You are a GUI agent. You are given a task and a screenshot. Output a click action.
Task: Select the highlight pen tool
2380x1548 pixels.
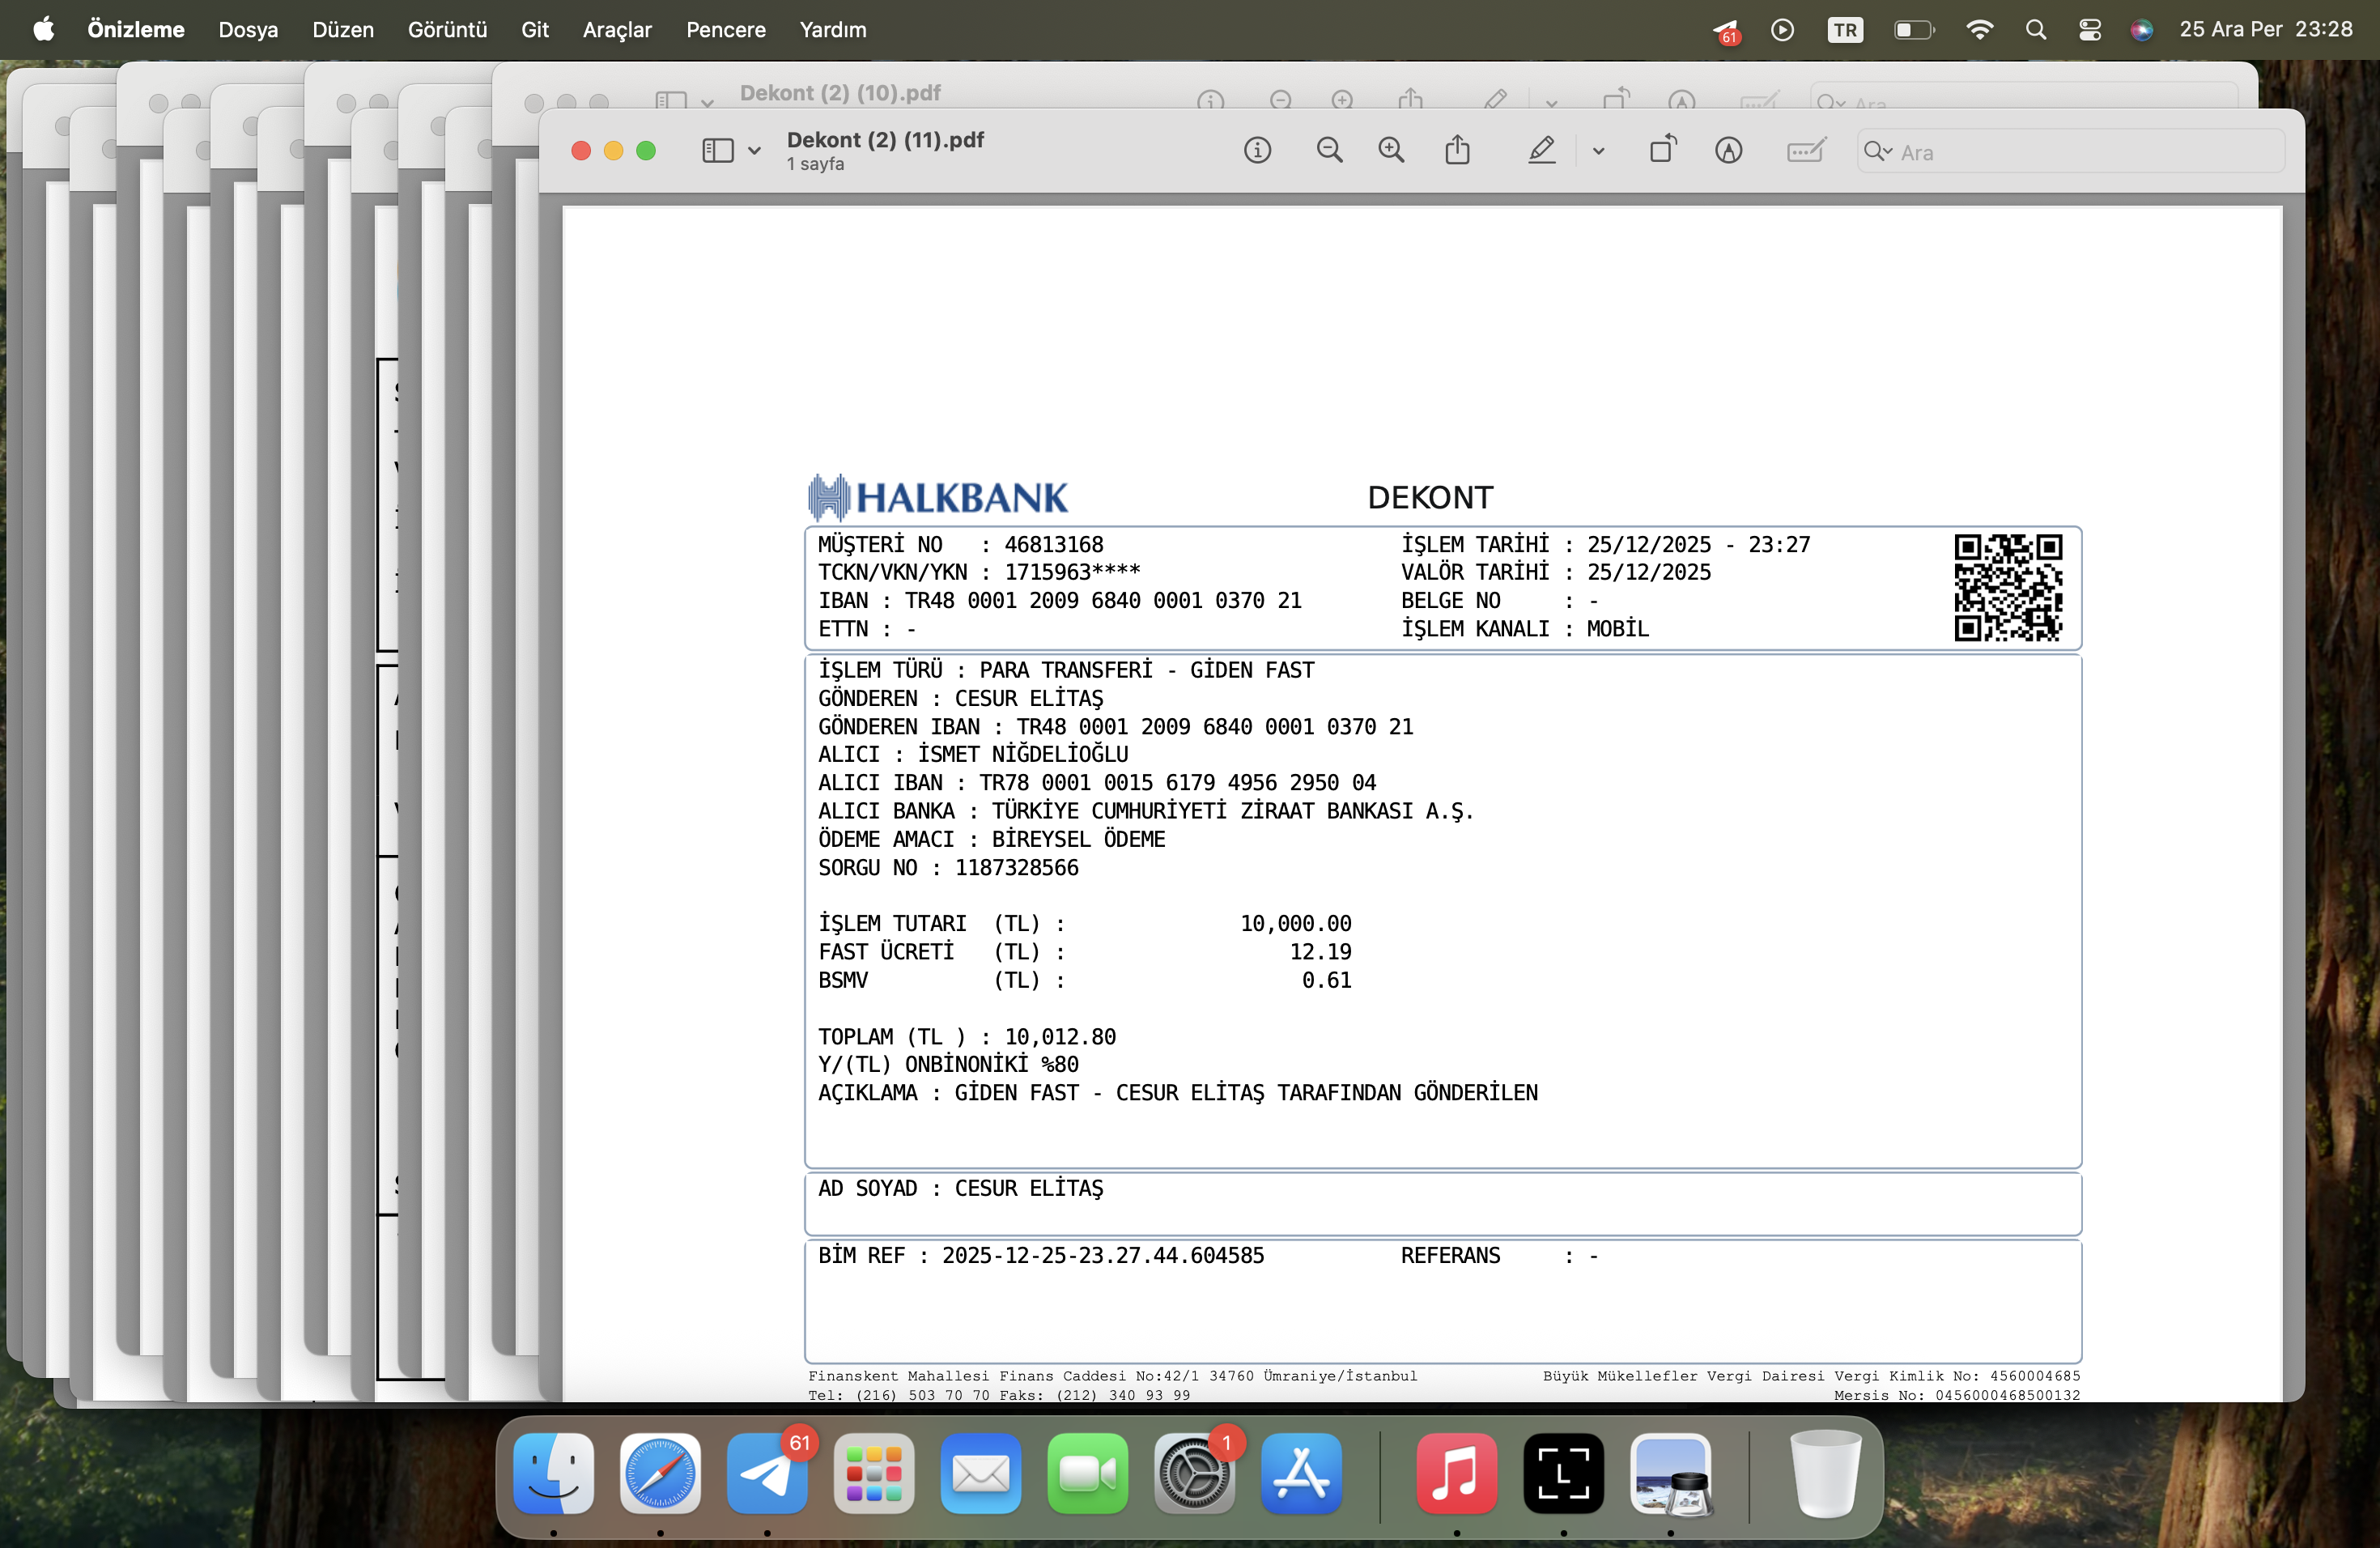1541,150
